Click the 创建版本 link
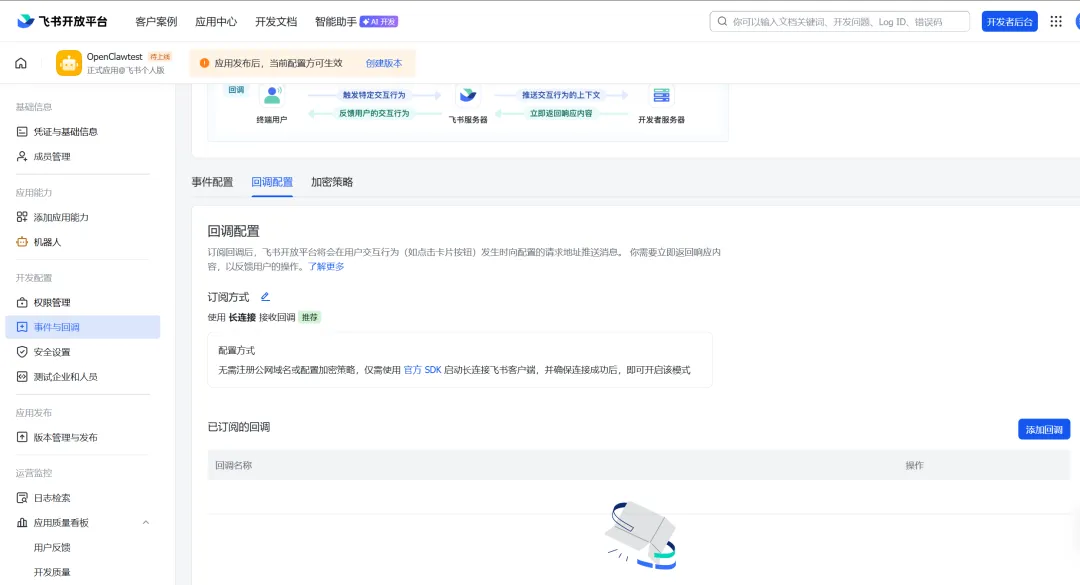 tap(384, 63)
